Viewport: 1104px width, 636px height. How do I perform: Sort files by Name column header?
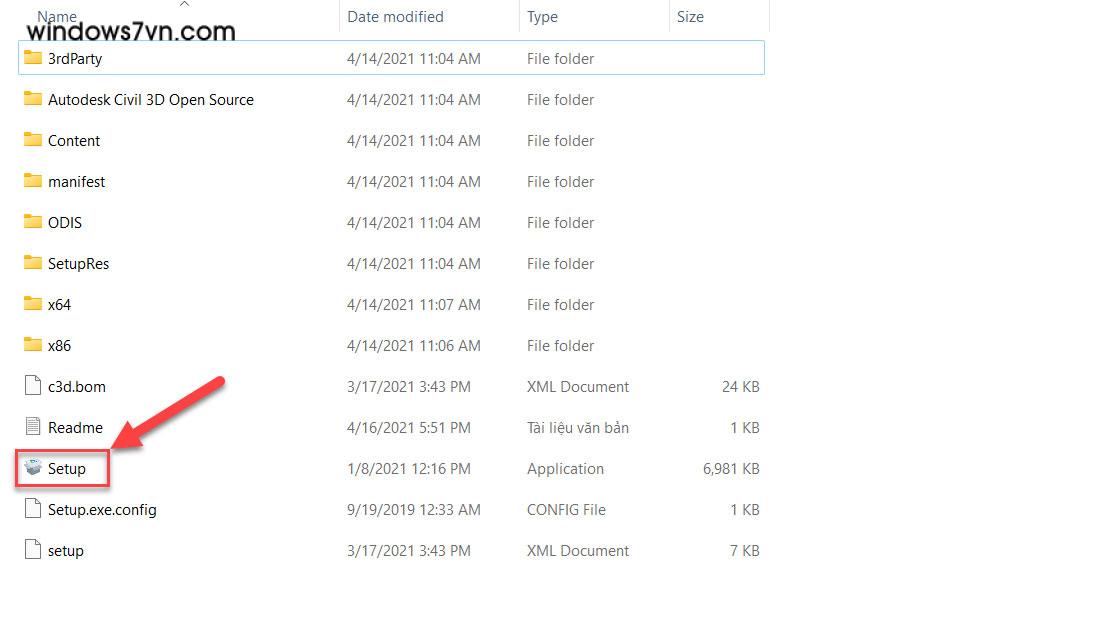click(56, 17)
